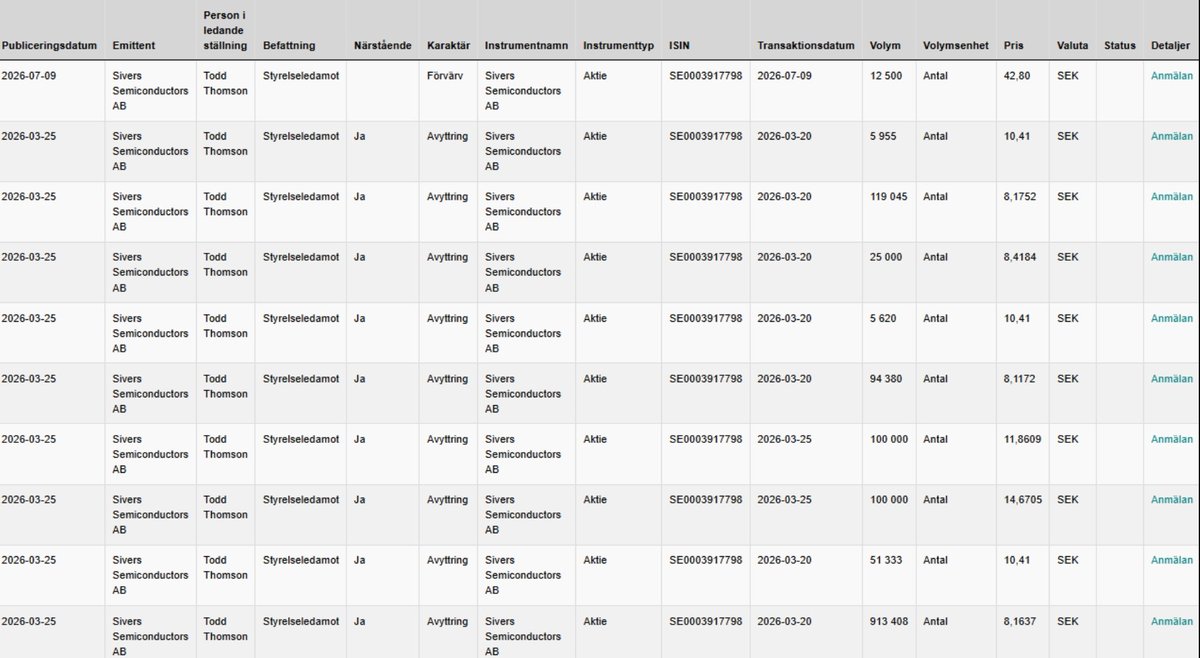Open Anmälan link in row priced 14,6705

click(x=1171, y=499)
